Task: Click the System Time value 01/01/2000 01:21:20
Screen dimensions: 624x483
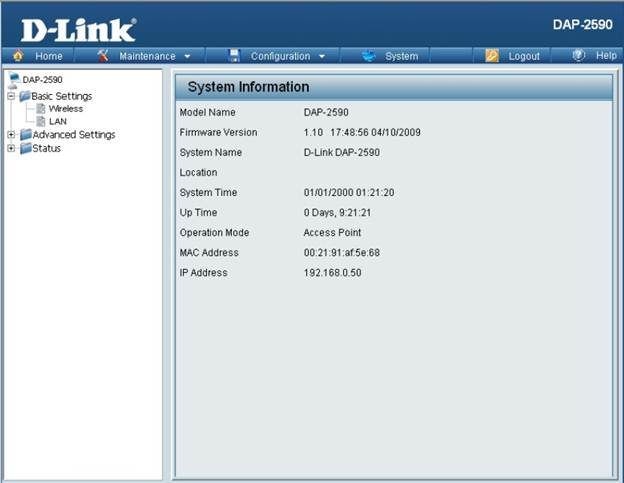Action: pos(349,193)
